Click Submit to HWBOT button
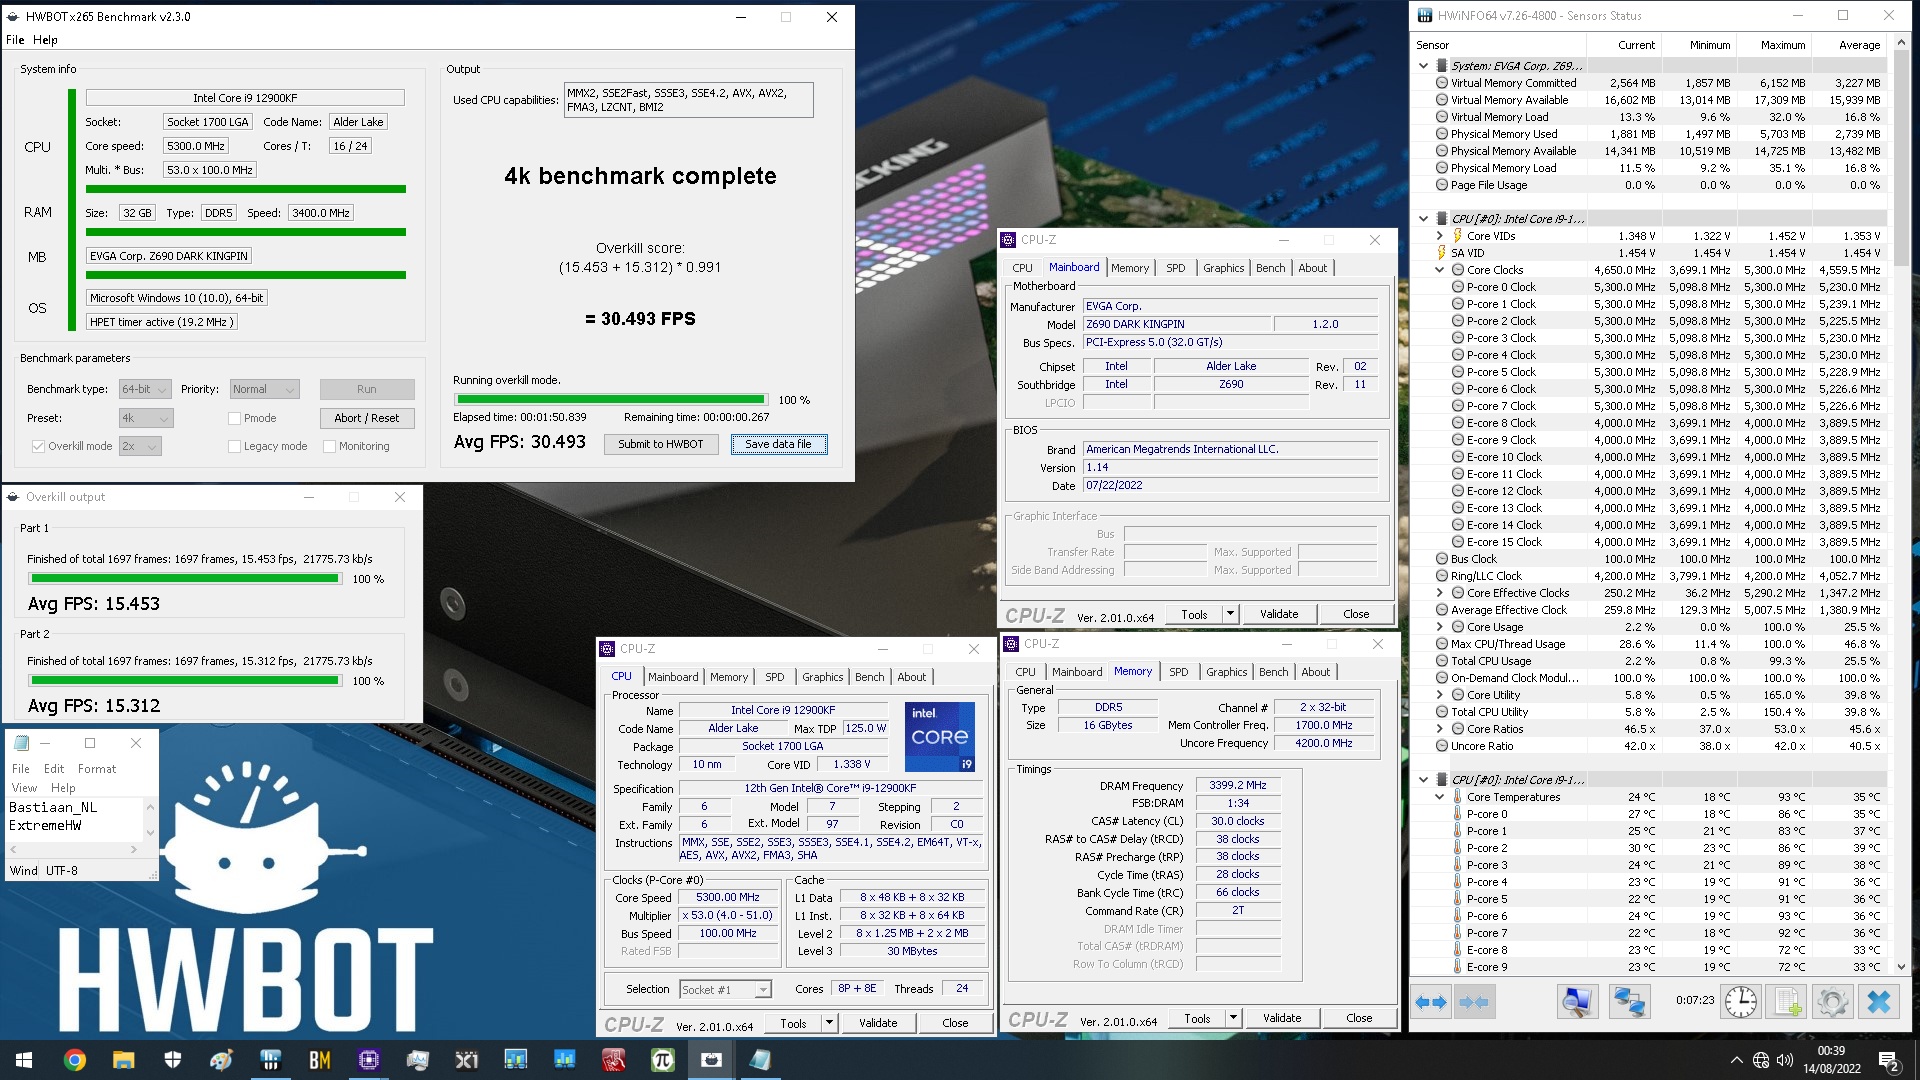 tap(661, 444)
